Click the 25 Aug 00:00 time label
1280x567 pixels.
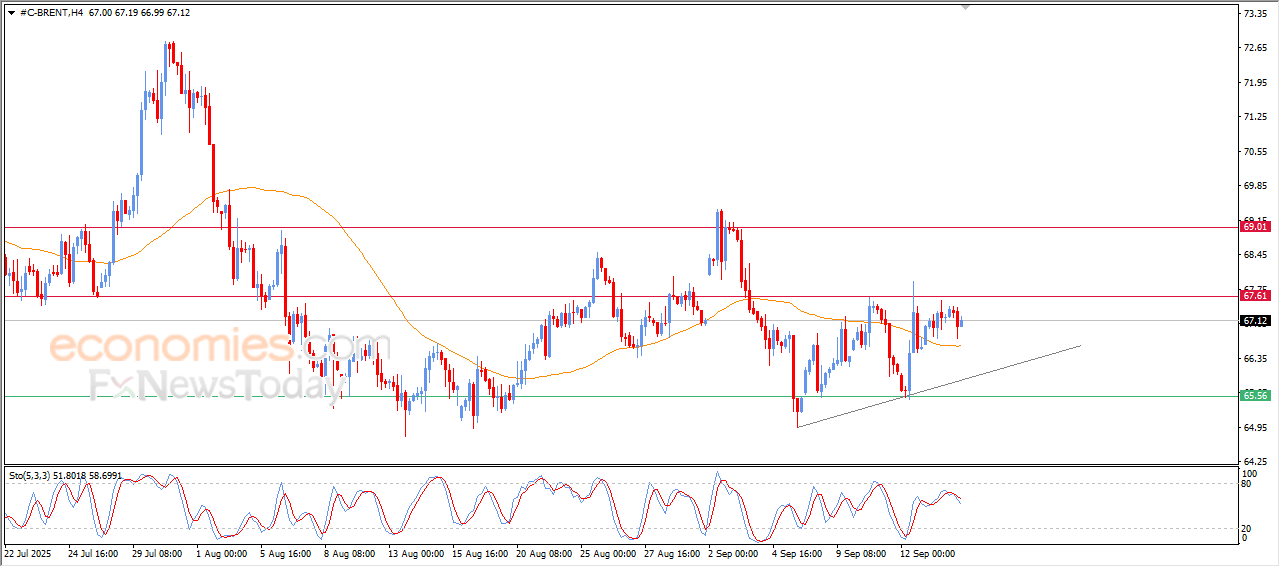(609, 552)
